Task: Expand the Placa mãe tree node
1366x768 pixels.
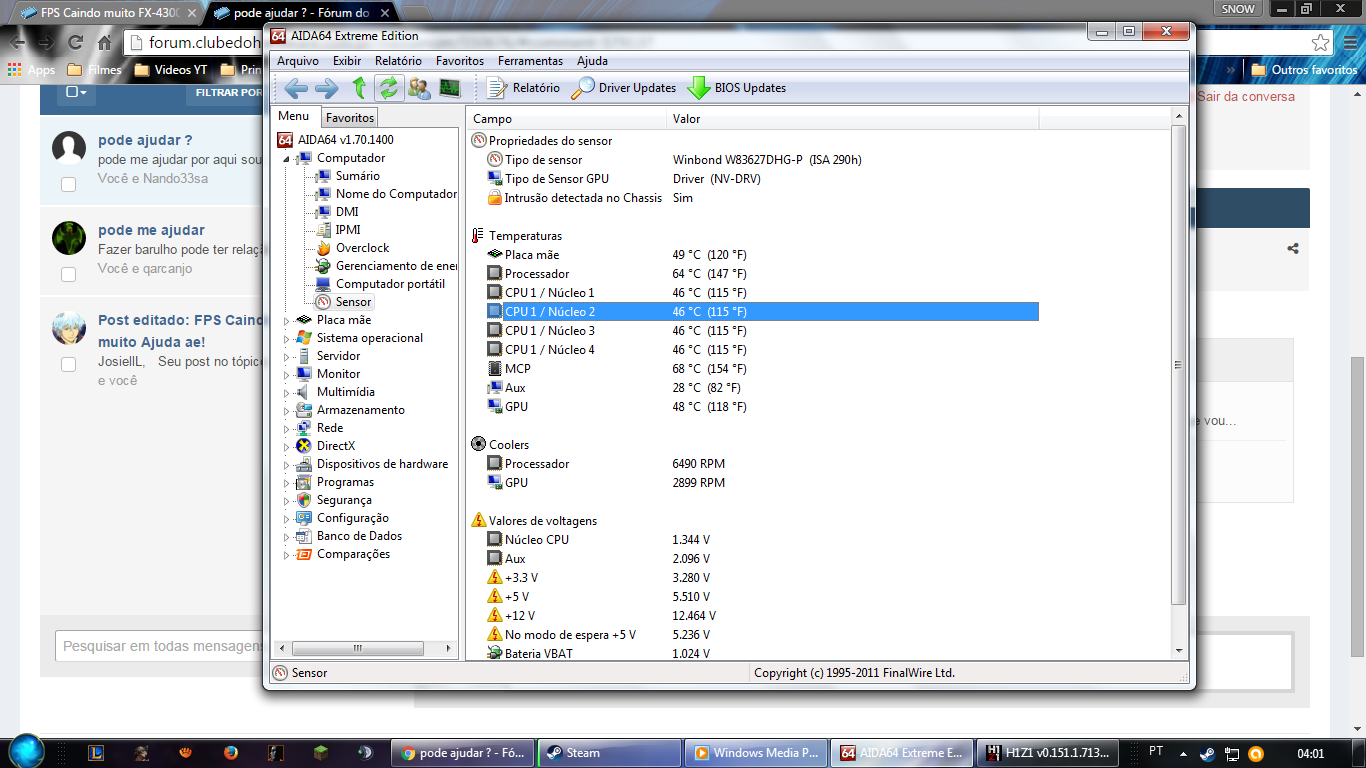Action: tap(287, 320)
